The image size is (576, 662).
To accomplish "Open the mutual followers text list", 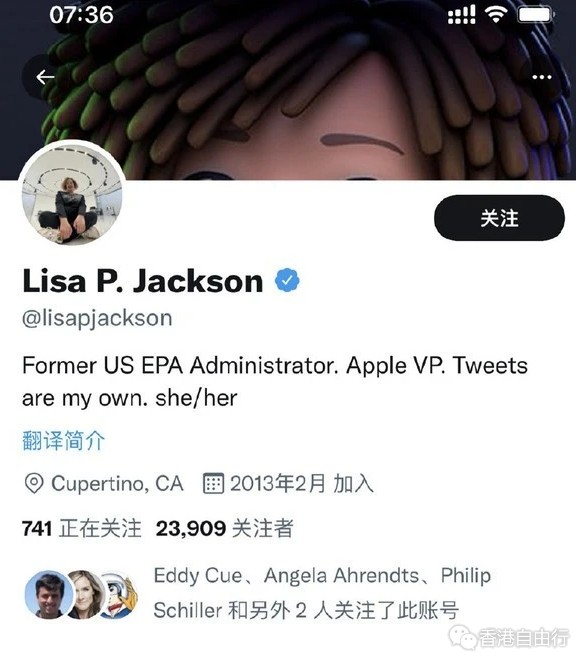I will point(322,593).
